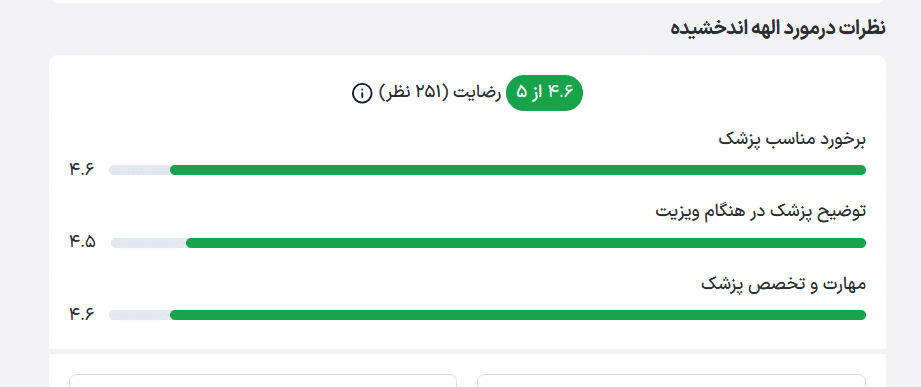Viewport: 921px width, 387px height.
Task: Click the green ۴.۶ از ۵ badge
Action: (x=544, y=93)
